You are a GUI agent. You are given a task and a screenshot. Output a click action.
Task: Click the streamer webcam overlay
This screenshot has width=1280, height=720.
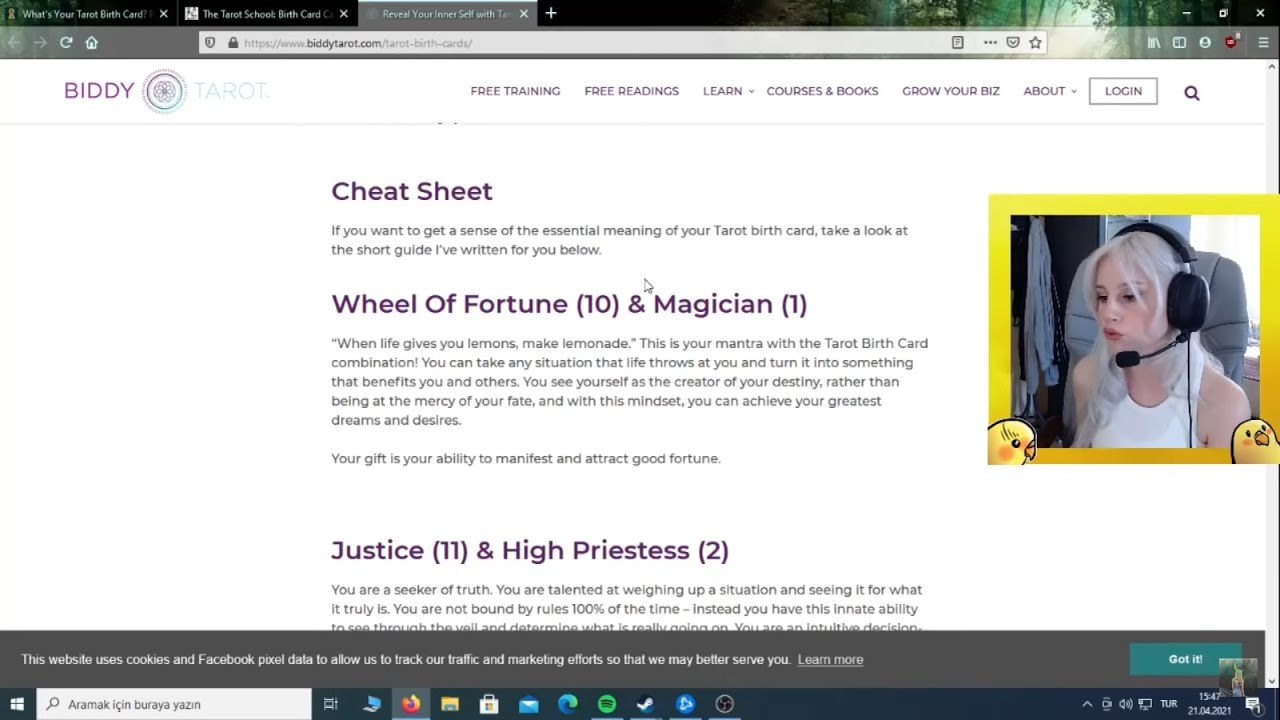click(1134, 330)
